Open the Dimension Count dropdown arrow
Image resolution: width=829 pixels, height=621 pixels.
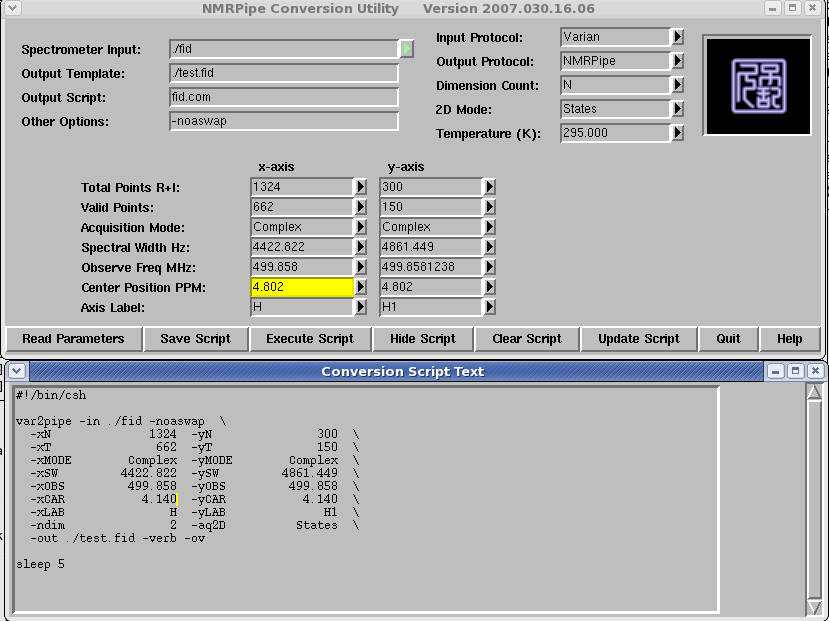[677, 85]
